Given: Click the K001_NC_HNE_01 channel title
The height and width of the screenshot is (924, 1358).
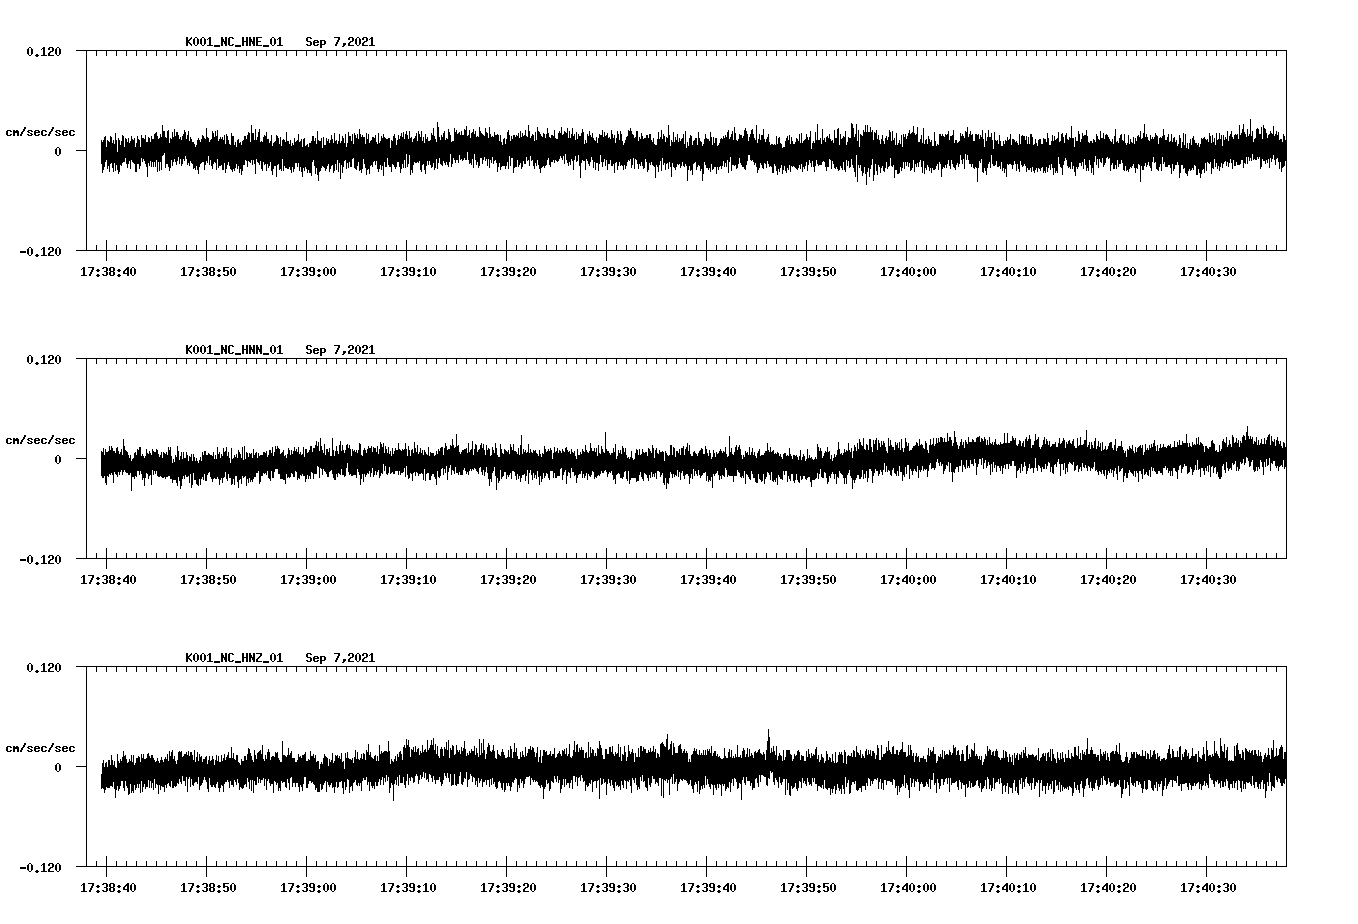Looking at the screenshot, I should click(234, 42).
